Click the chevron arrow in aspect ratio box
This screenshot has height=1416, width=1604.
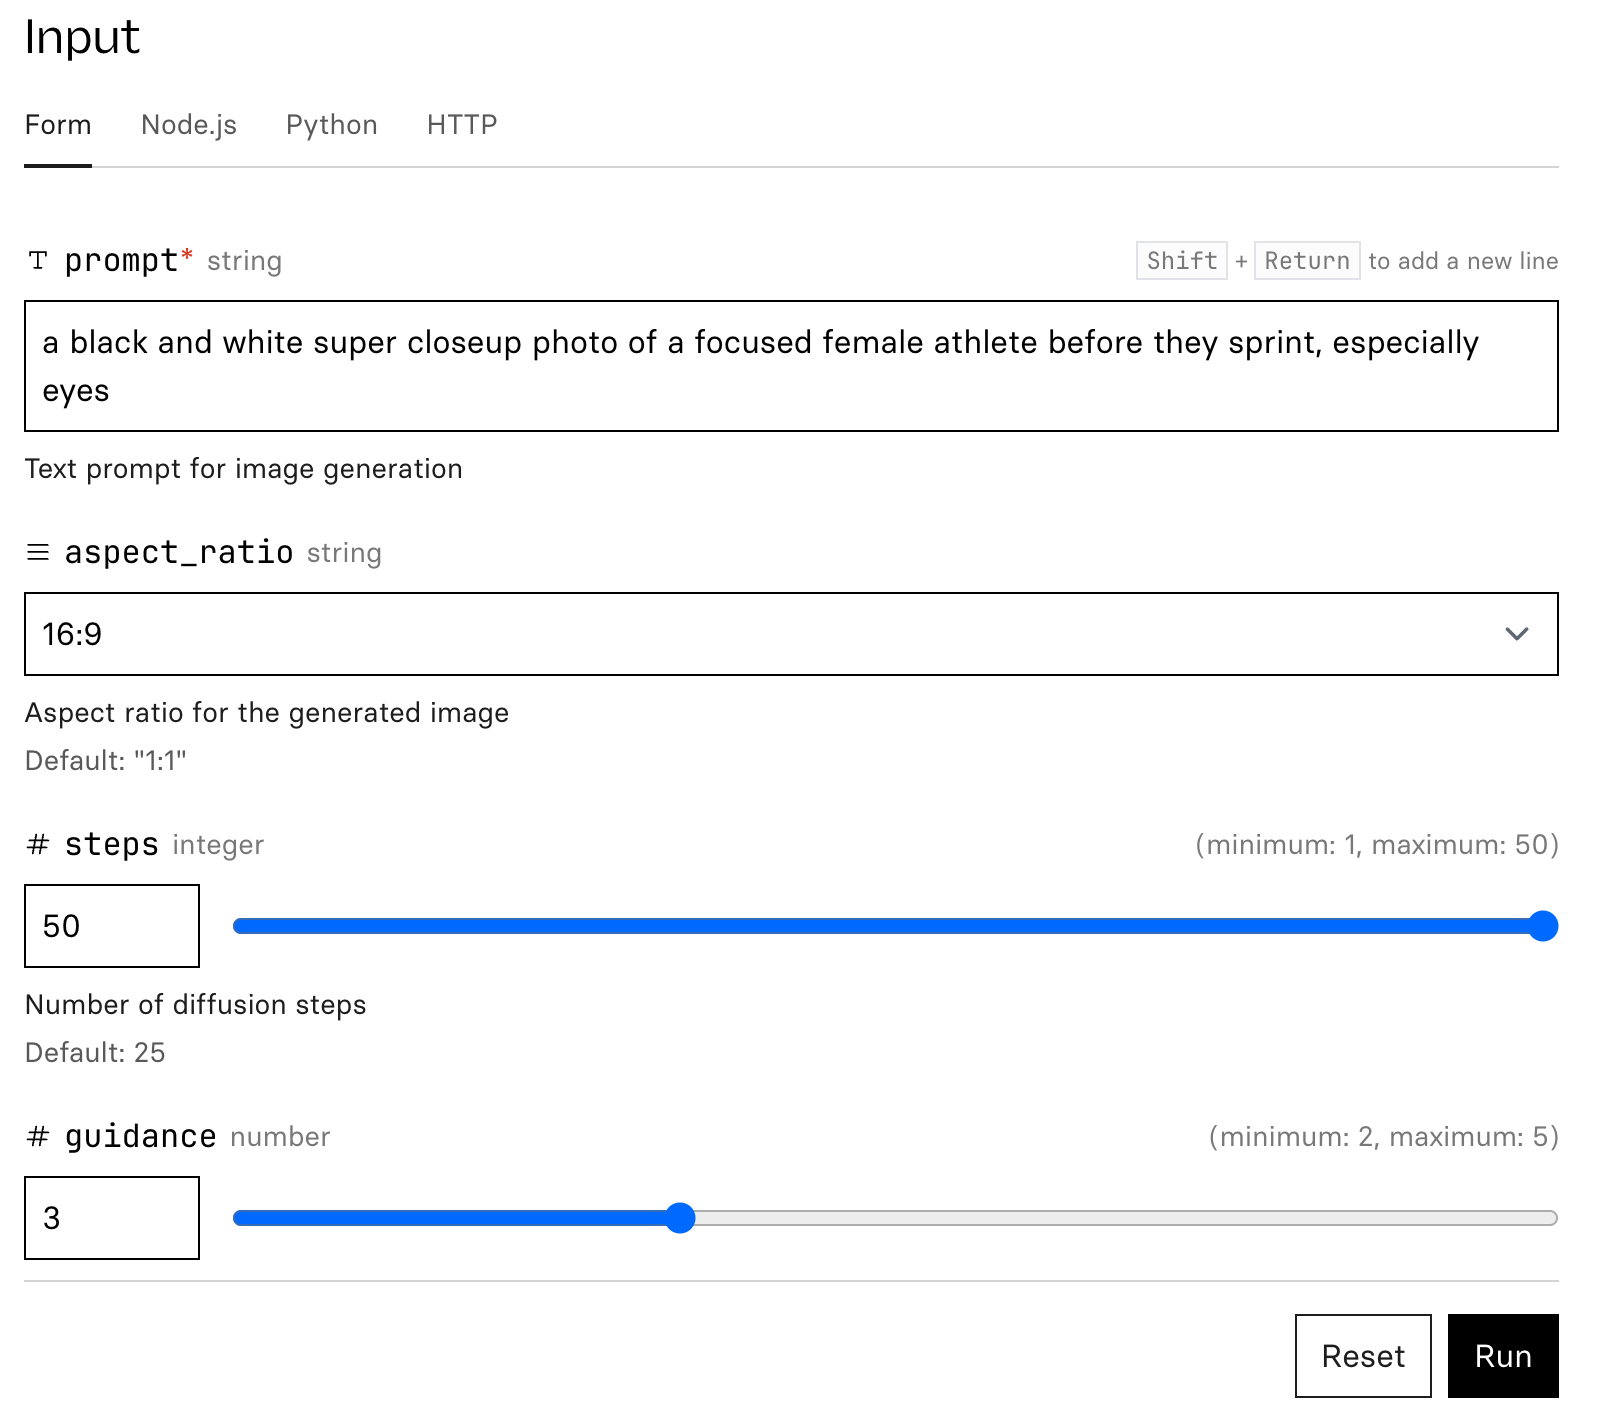[1516, 634]
